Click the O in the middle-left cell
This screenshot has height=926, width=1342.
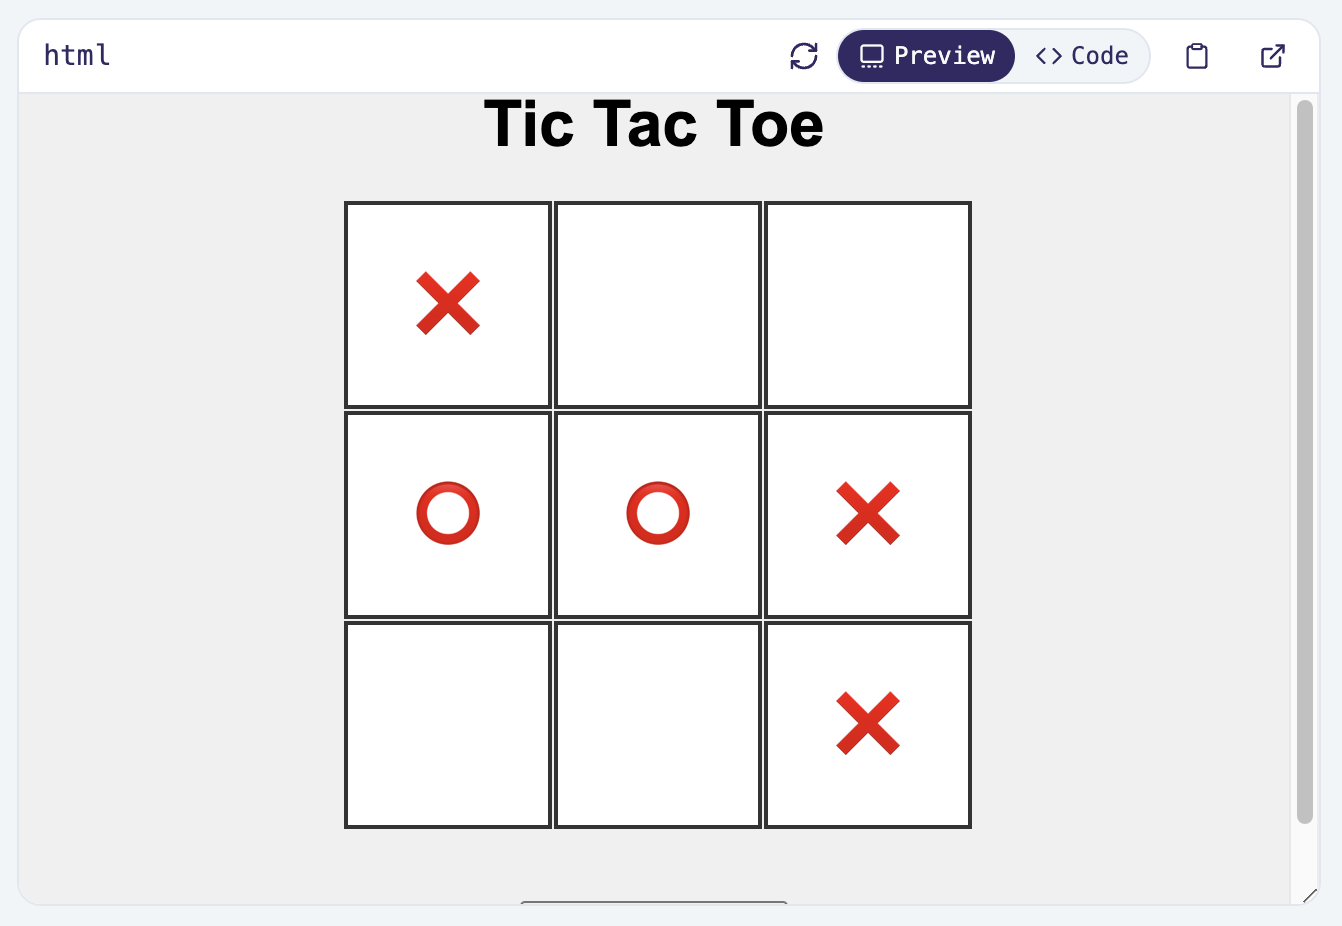pyautogui.click(x=448, y=514)
